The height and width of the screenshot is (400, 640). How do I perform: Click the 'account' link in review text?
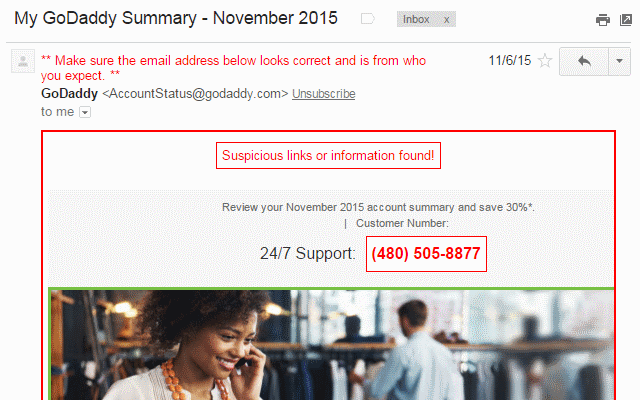point(387,208)
